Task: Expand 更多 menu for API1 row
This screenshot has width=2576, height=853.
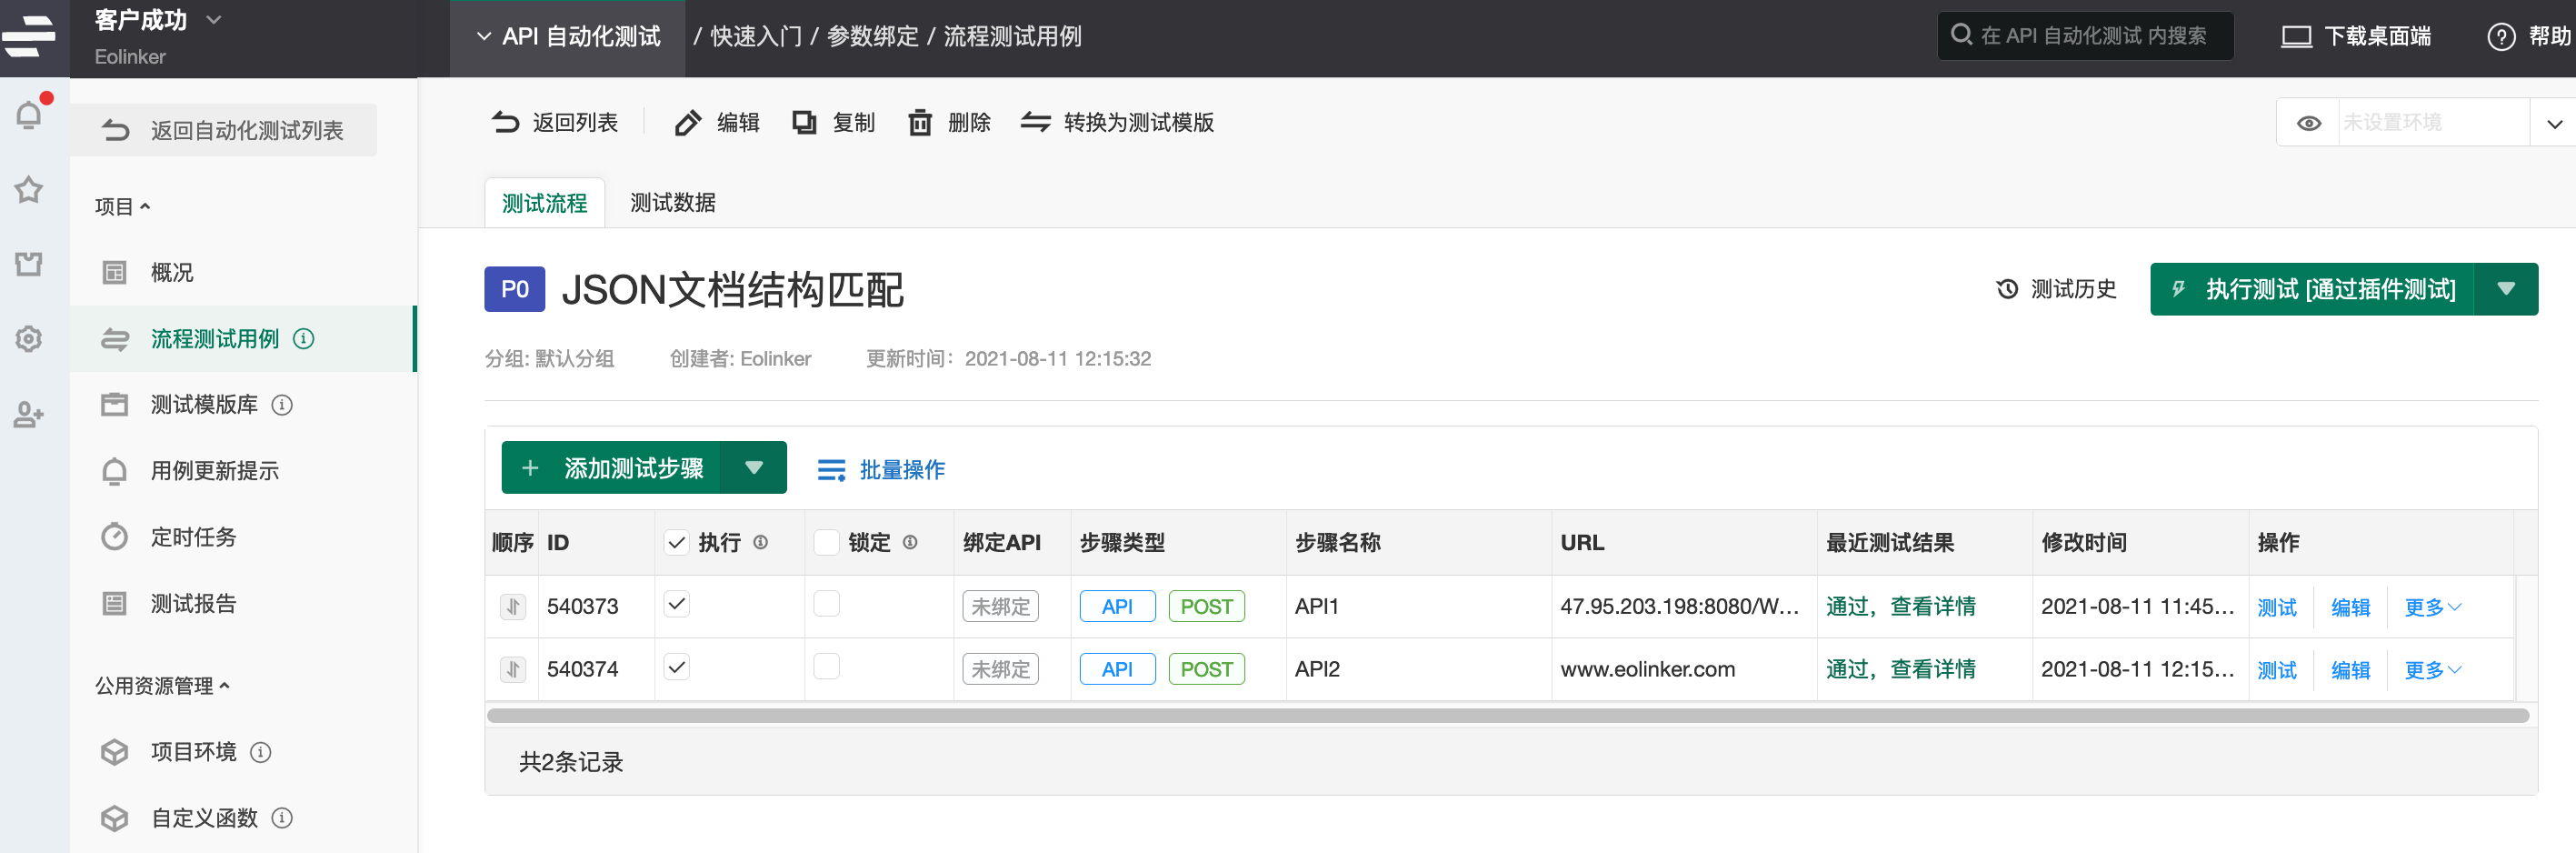Action: coord(2432,607)
